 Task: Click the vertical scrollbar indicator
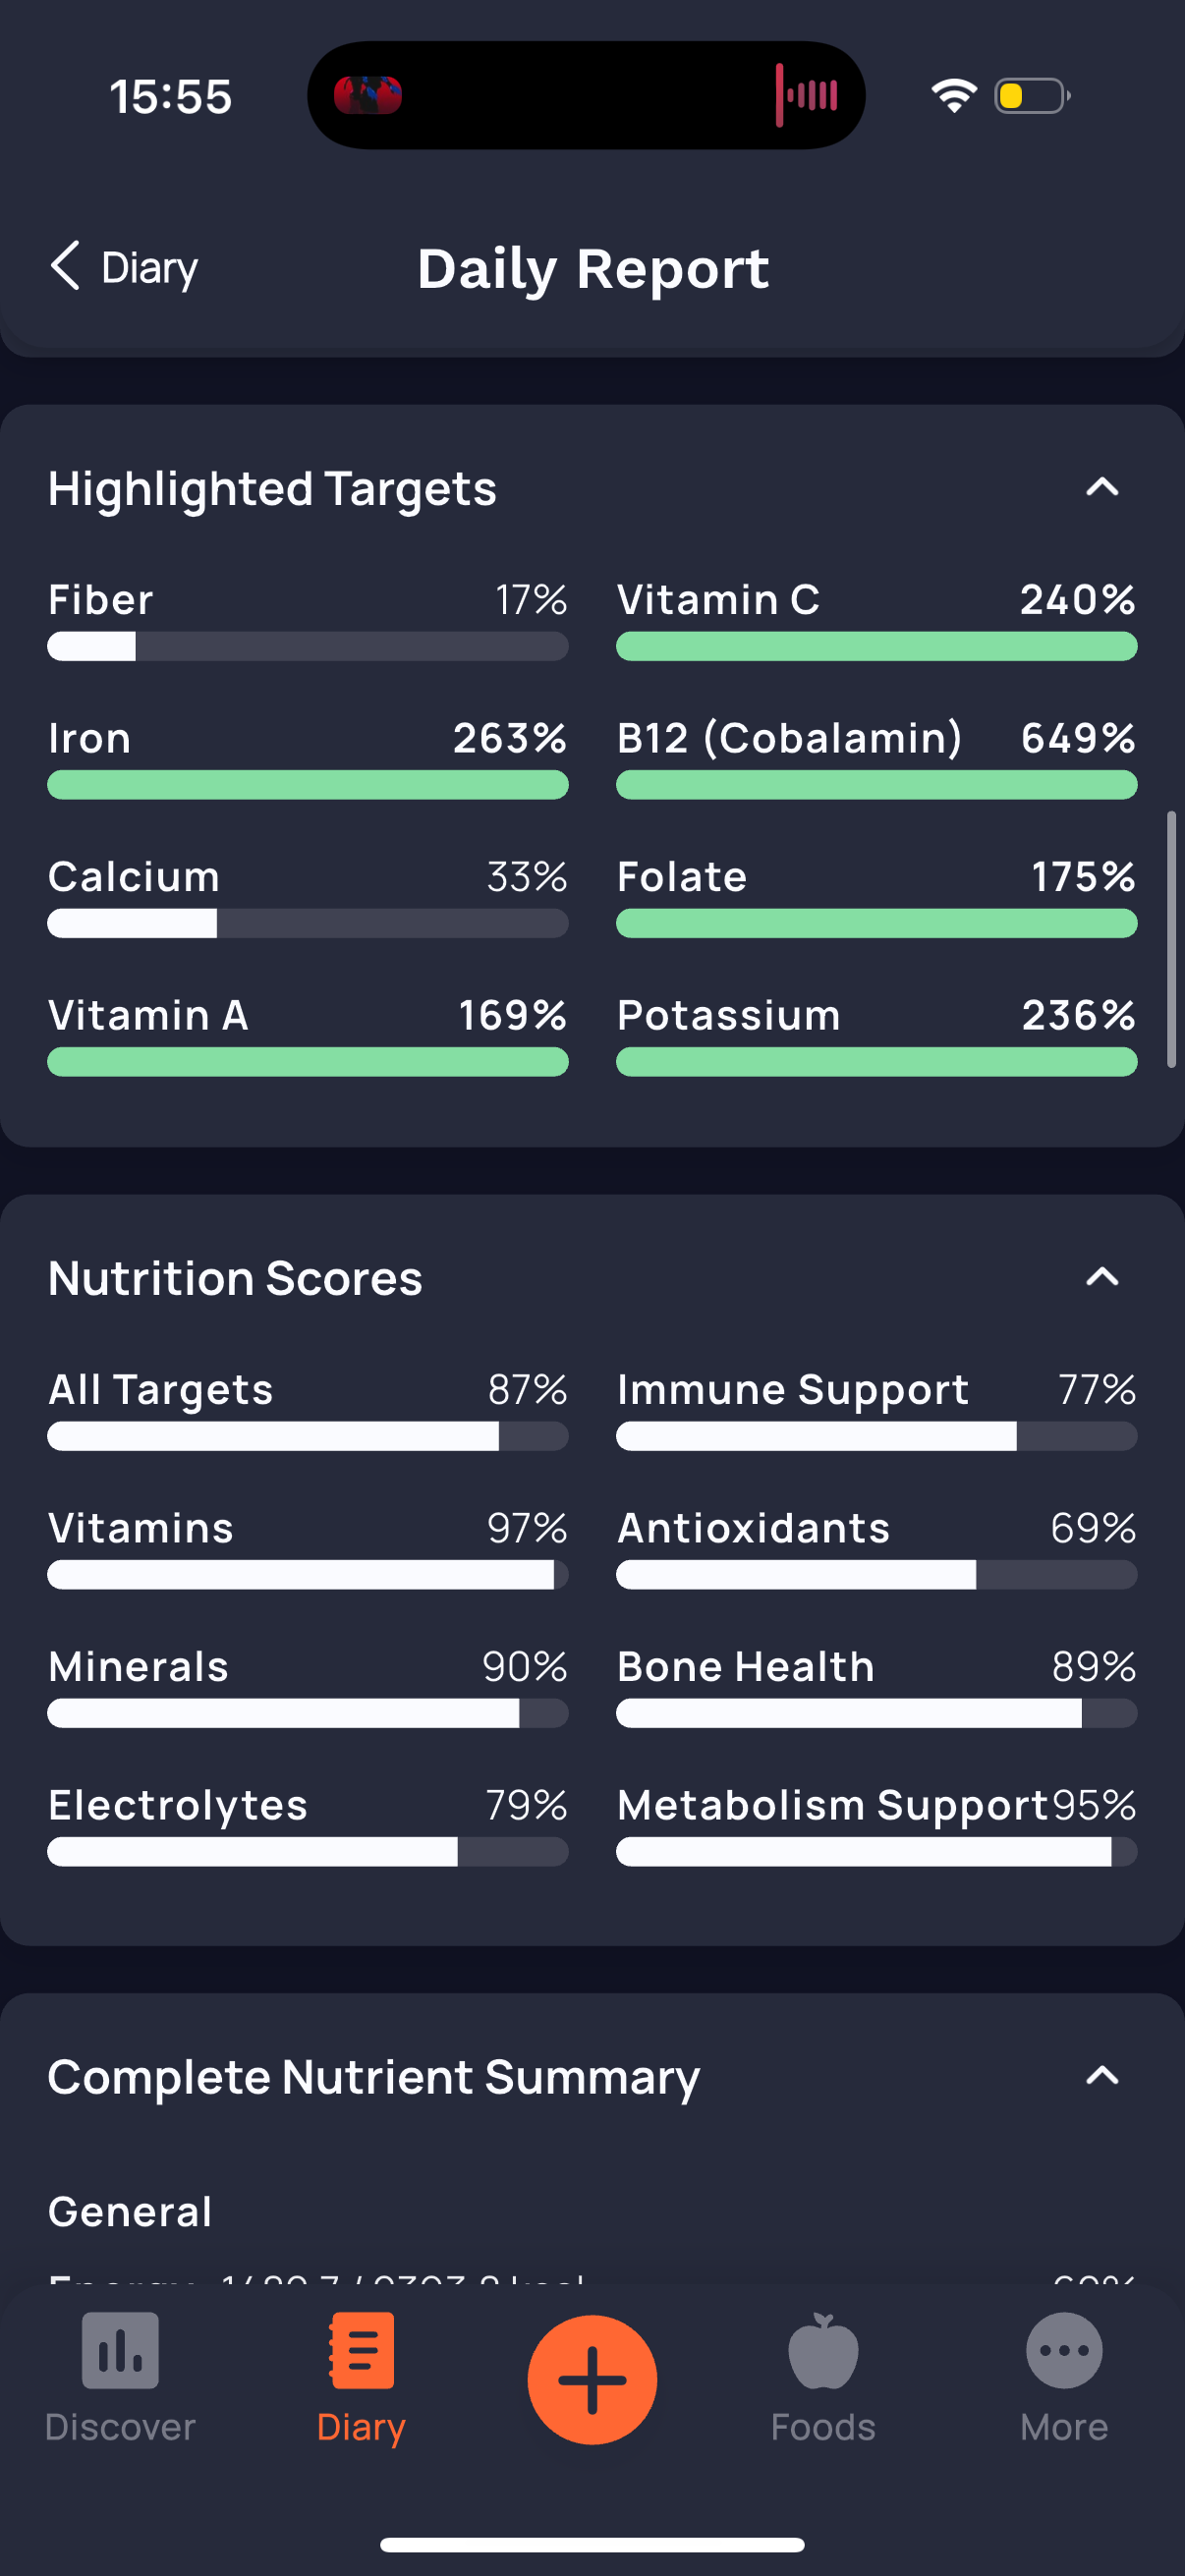pyautogui.click(x=1171, y=940)
